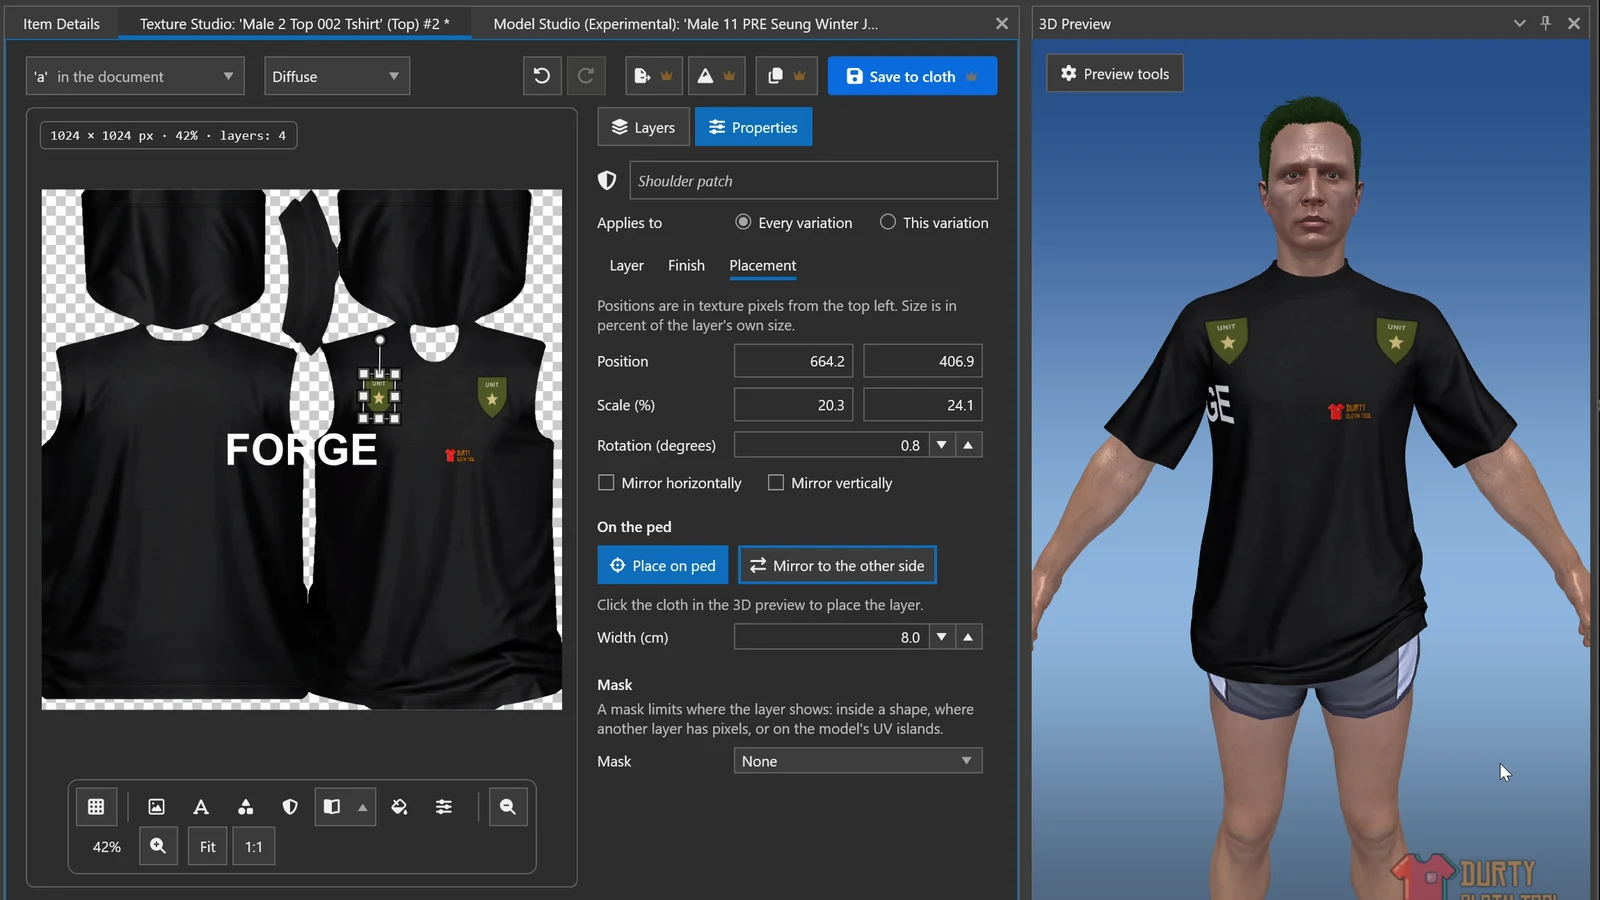Add a shapes layer
The height and width of the screenshot is (900, 1600).
coord(245,807)
